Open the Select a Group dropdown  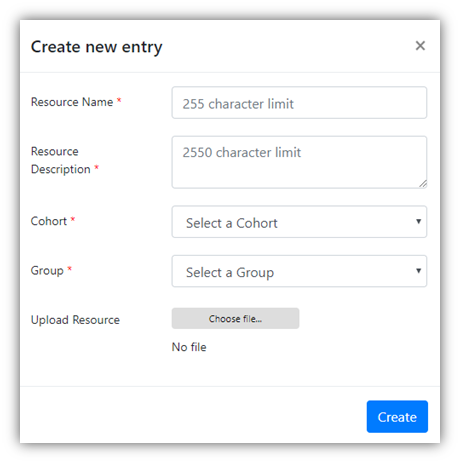[x=299, y=271]
